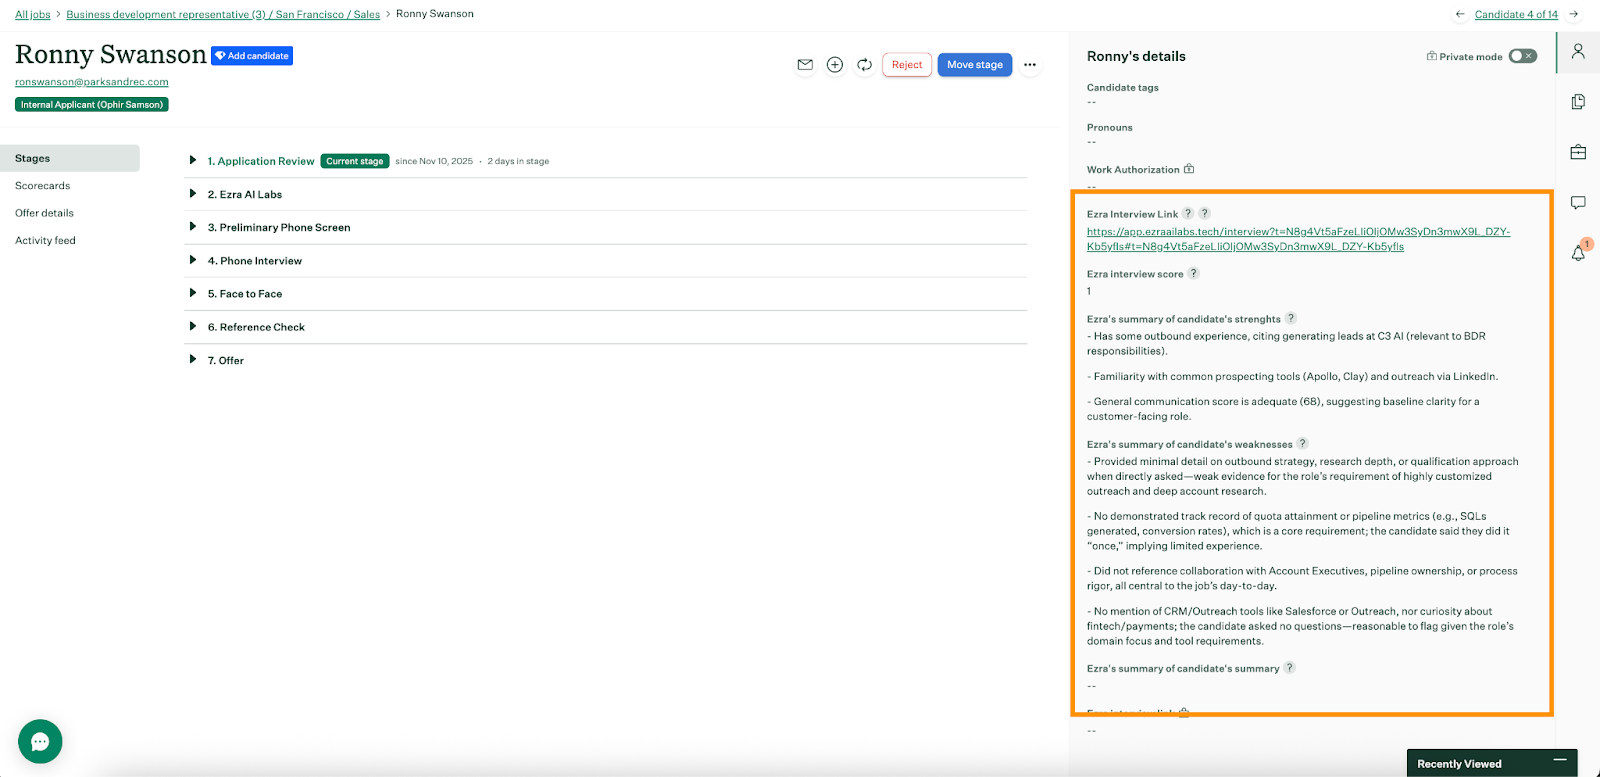1600x777 pixels.
Task: Enable the Private mode toggle
Action: point(1522,56)
